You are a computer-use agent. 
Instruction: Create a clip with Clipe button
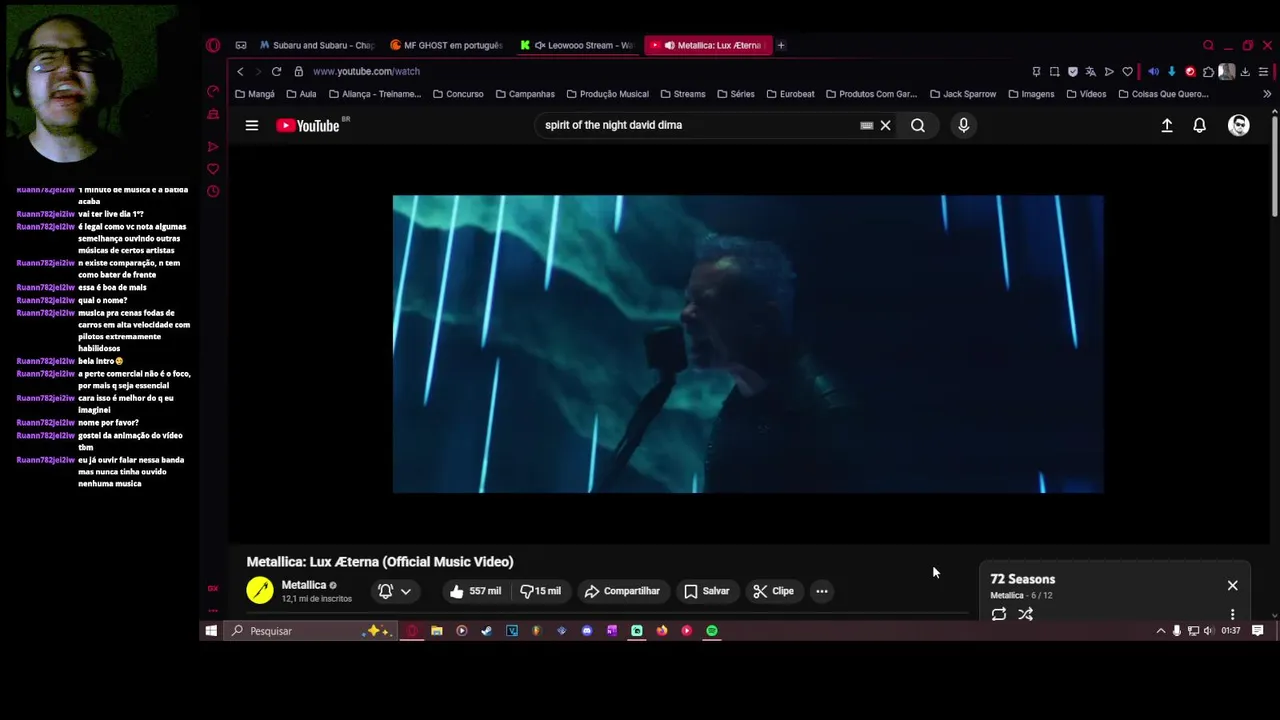(774, 591)
